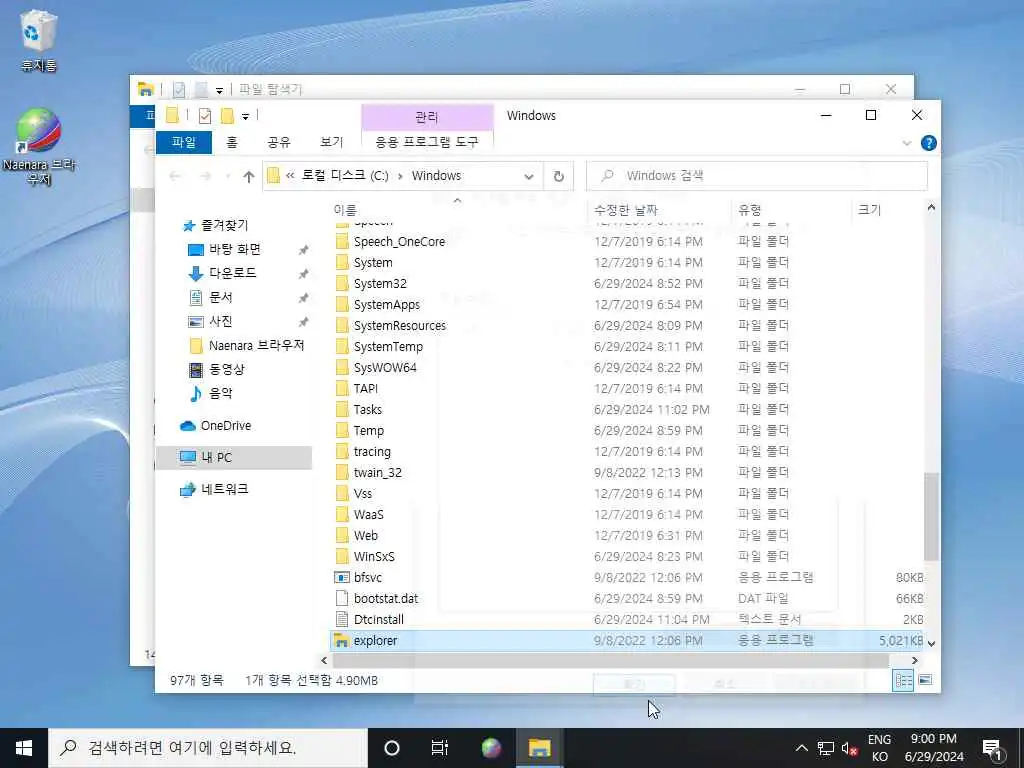The width and height of the screenshot is (1024, 768).
Task: Select the twain_32 folder name
Action: [x=377, y=473]
